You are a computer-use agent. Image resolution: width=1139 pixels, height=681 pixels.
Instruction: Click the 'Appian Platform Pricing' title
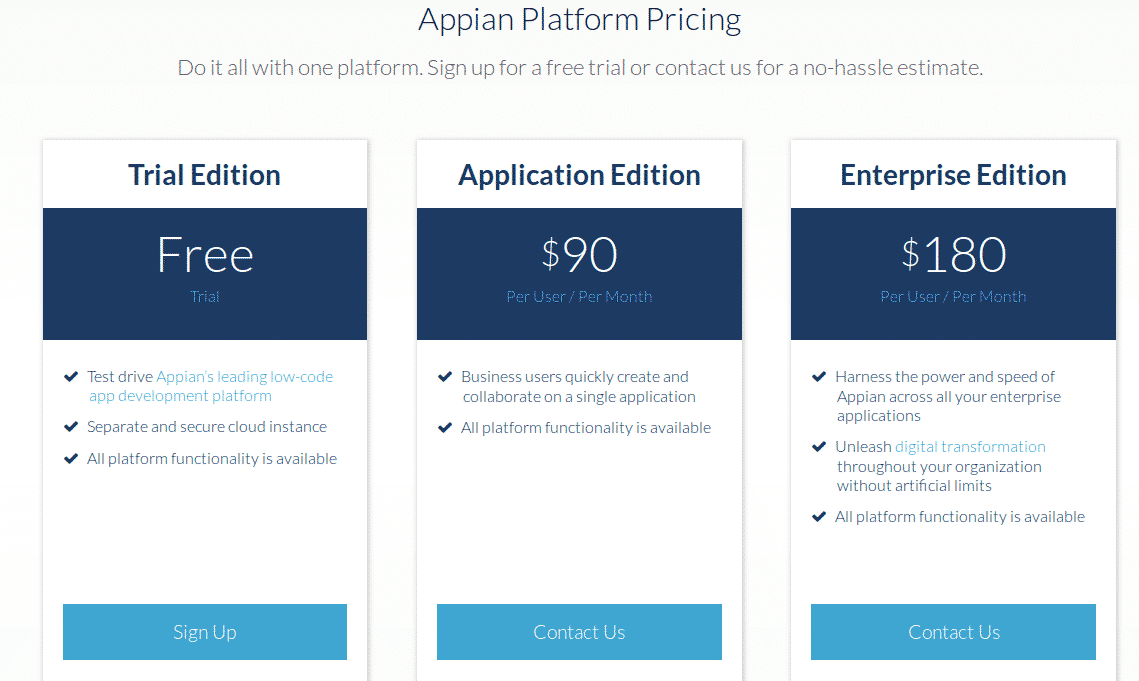point(579,20)
